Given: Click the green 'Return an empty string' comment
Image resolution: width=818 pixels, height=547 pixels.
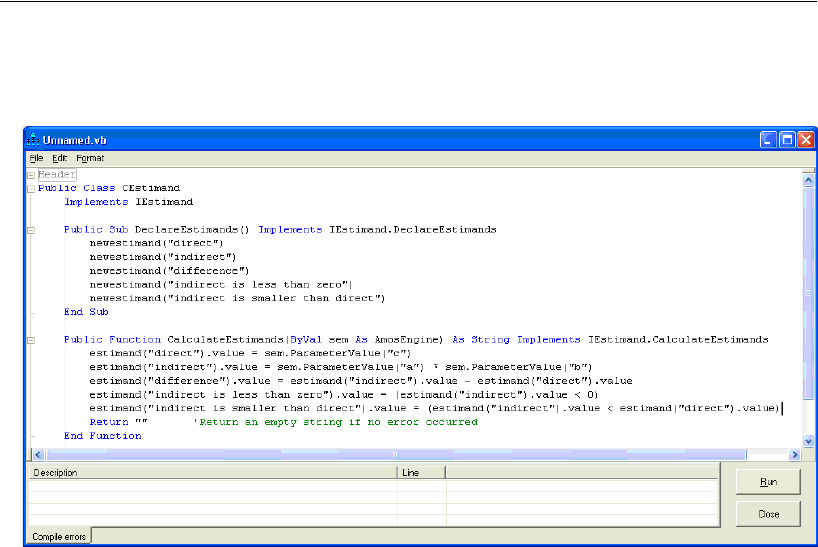Looking at the screenshot, I should coord(335,422).
